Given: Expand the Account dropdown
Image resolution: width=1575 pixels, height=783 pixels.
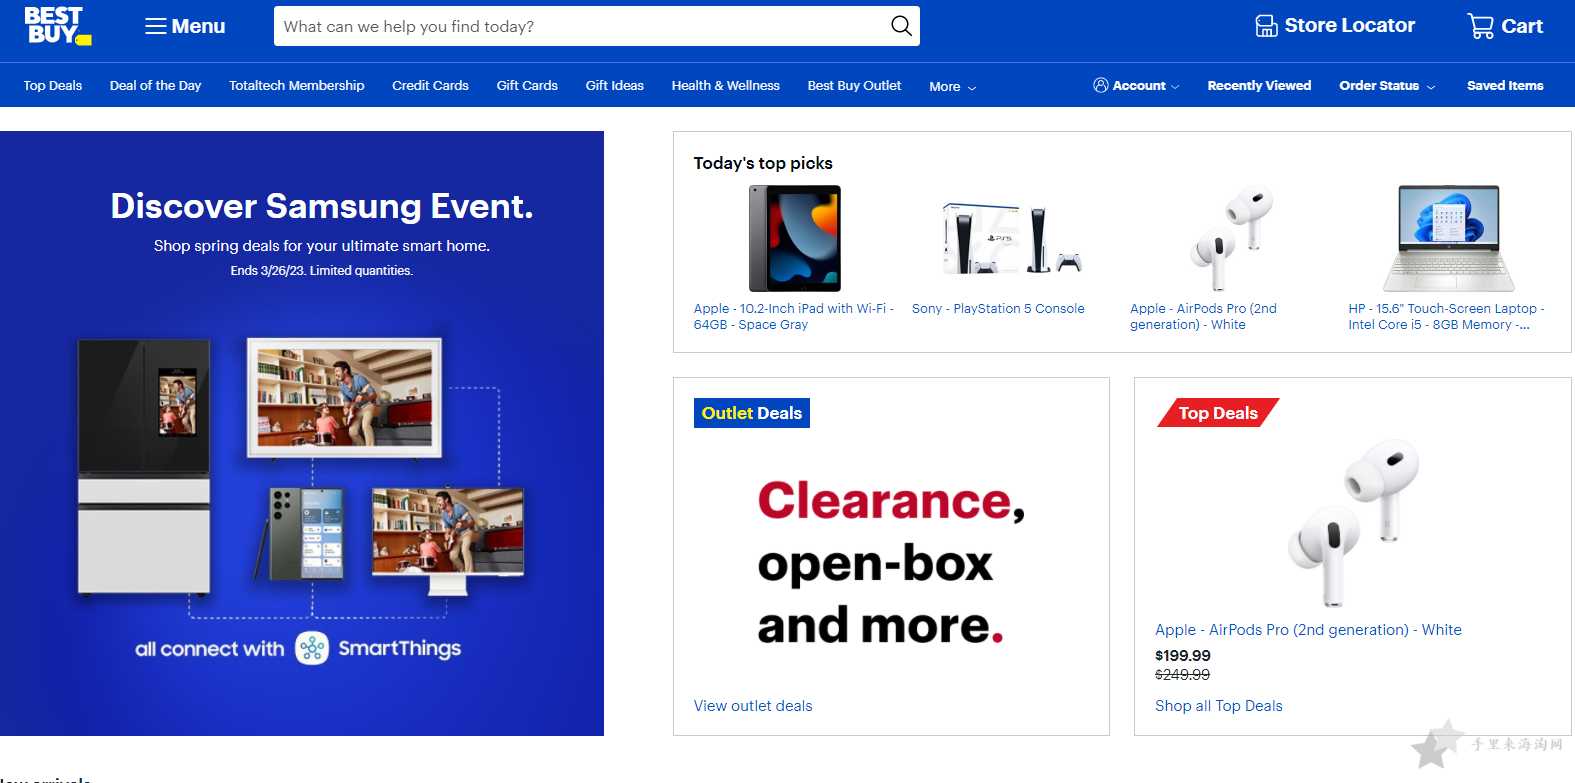Looking at the screenshot, I should [x=1136, y=86].
